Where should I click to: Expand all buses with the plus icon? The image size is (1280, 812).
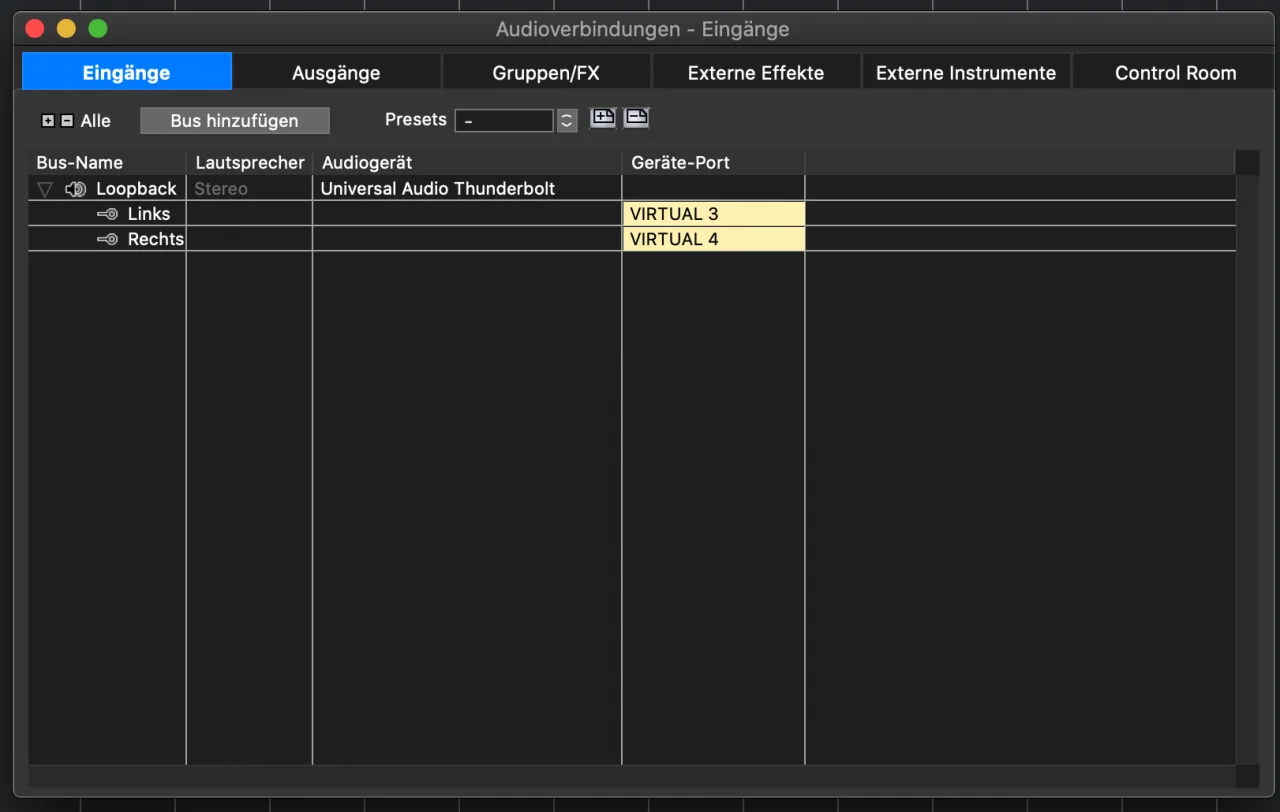[x=48, y=121]
